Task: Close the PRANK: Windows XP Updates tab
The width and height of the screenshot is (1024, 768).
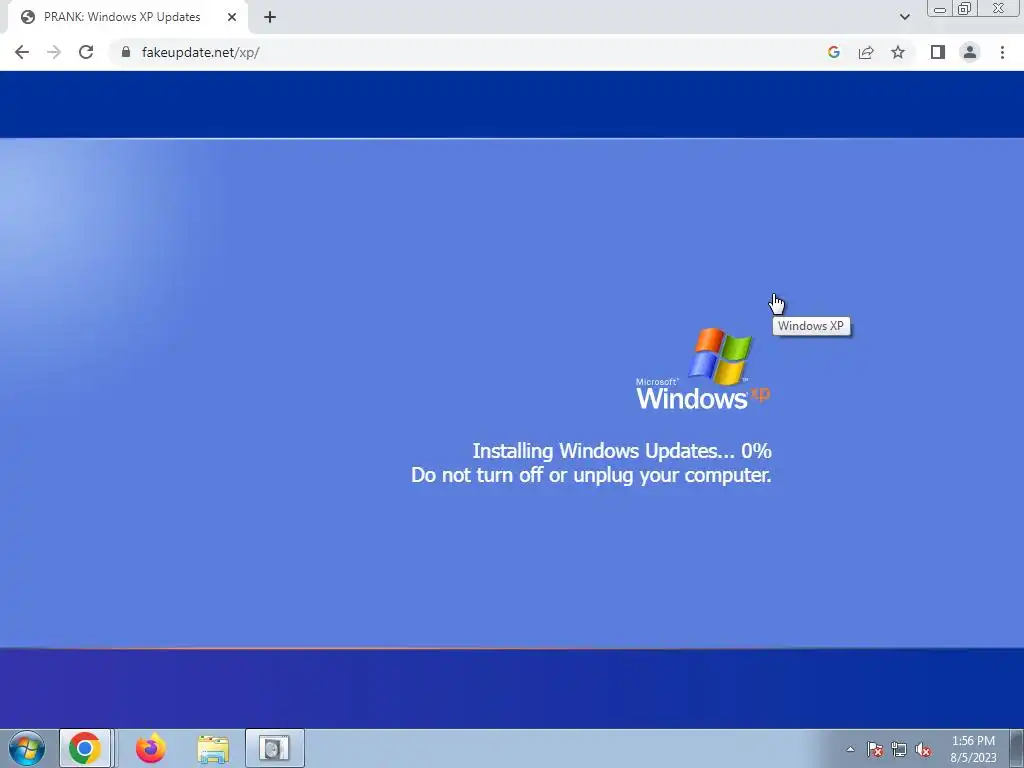Action: (x=232, y=18)
